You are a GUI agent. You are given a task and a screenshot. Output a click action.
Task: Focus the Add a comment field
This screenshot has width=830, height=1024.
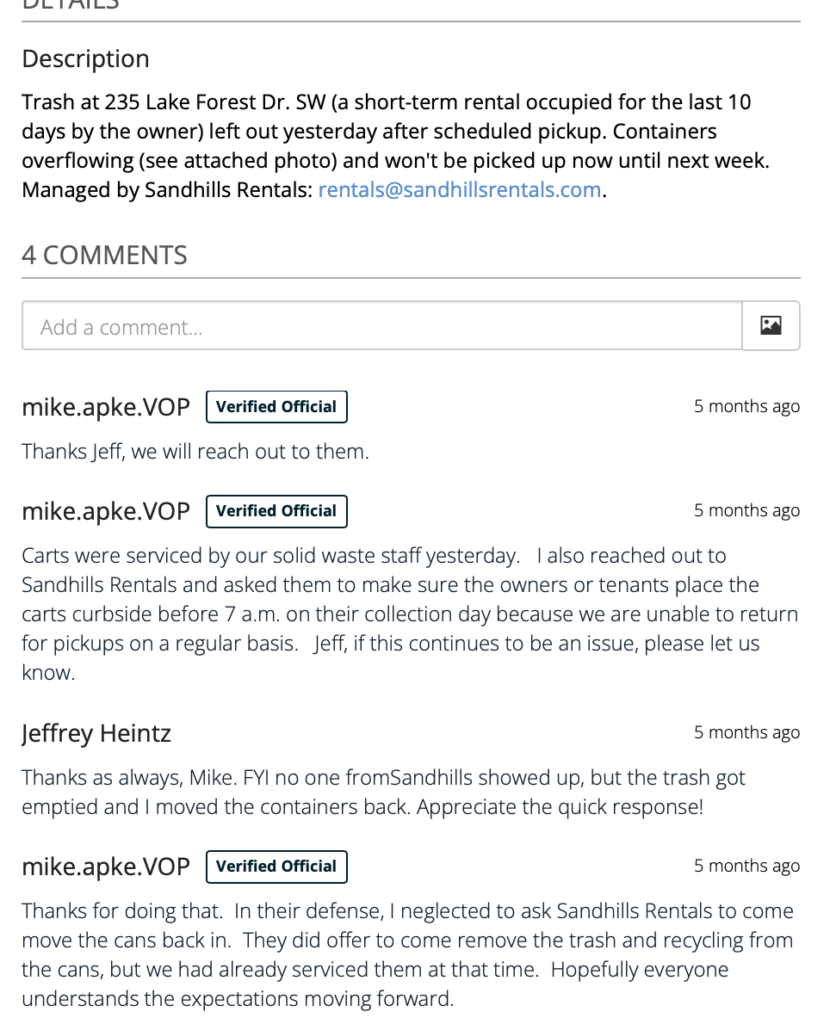[382, 325]
